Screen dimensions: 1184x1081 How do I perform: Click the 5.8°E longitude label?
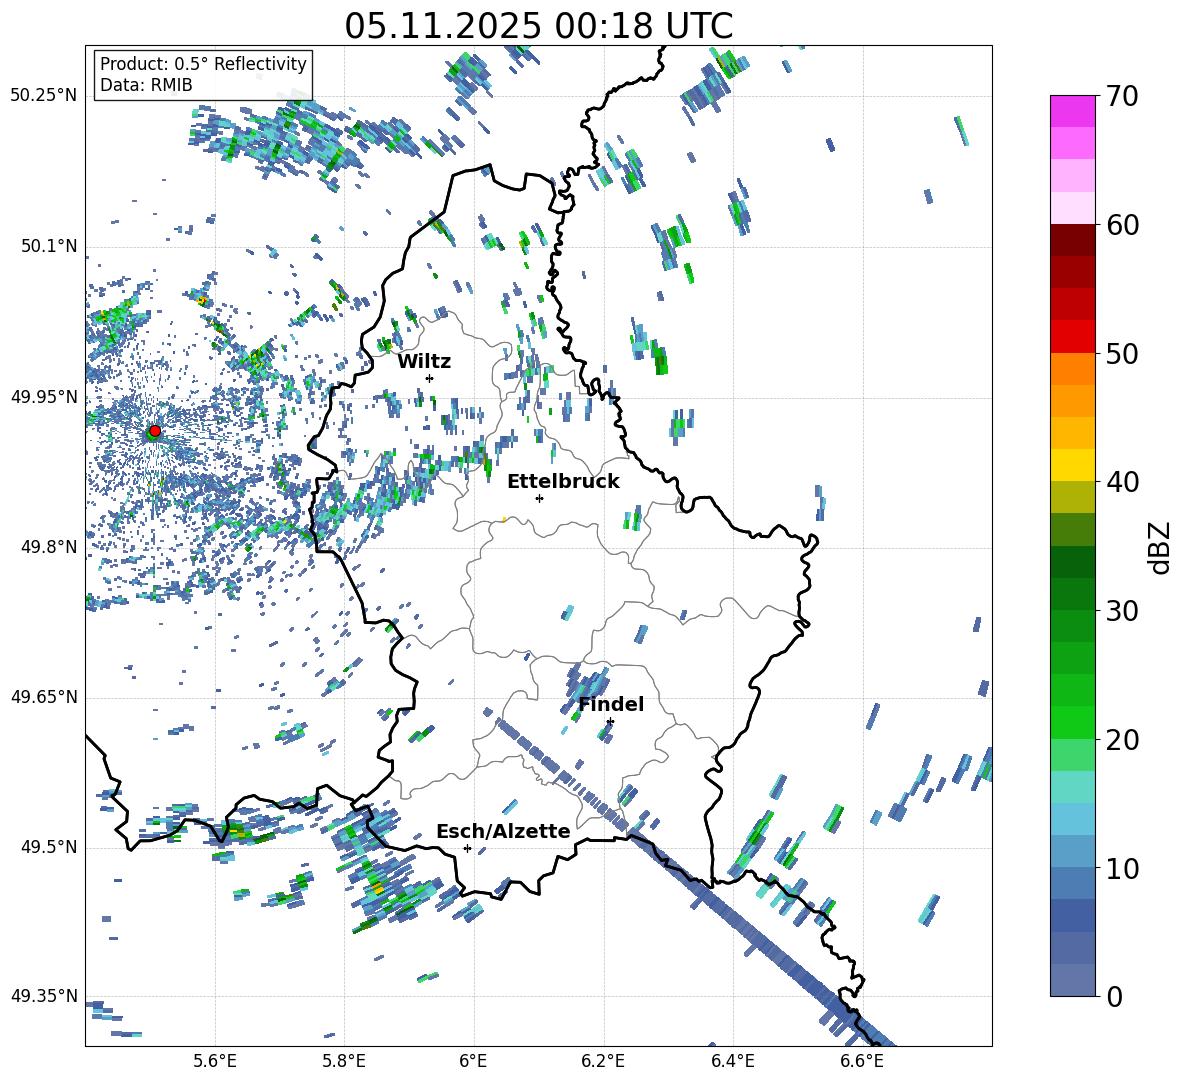coord(344,1061)
